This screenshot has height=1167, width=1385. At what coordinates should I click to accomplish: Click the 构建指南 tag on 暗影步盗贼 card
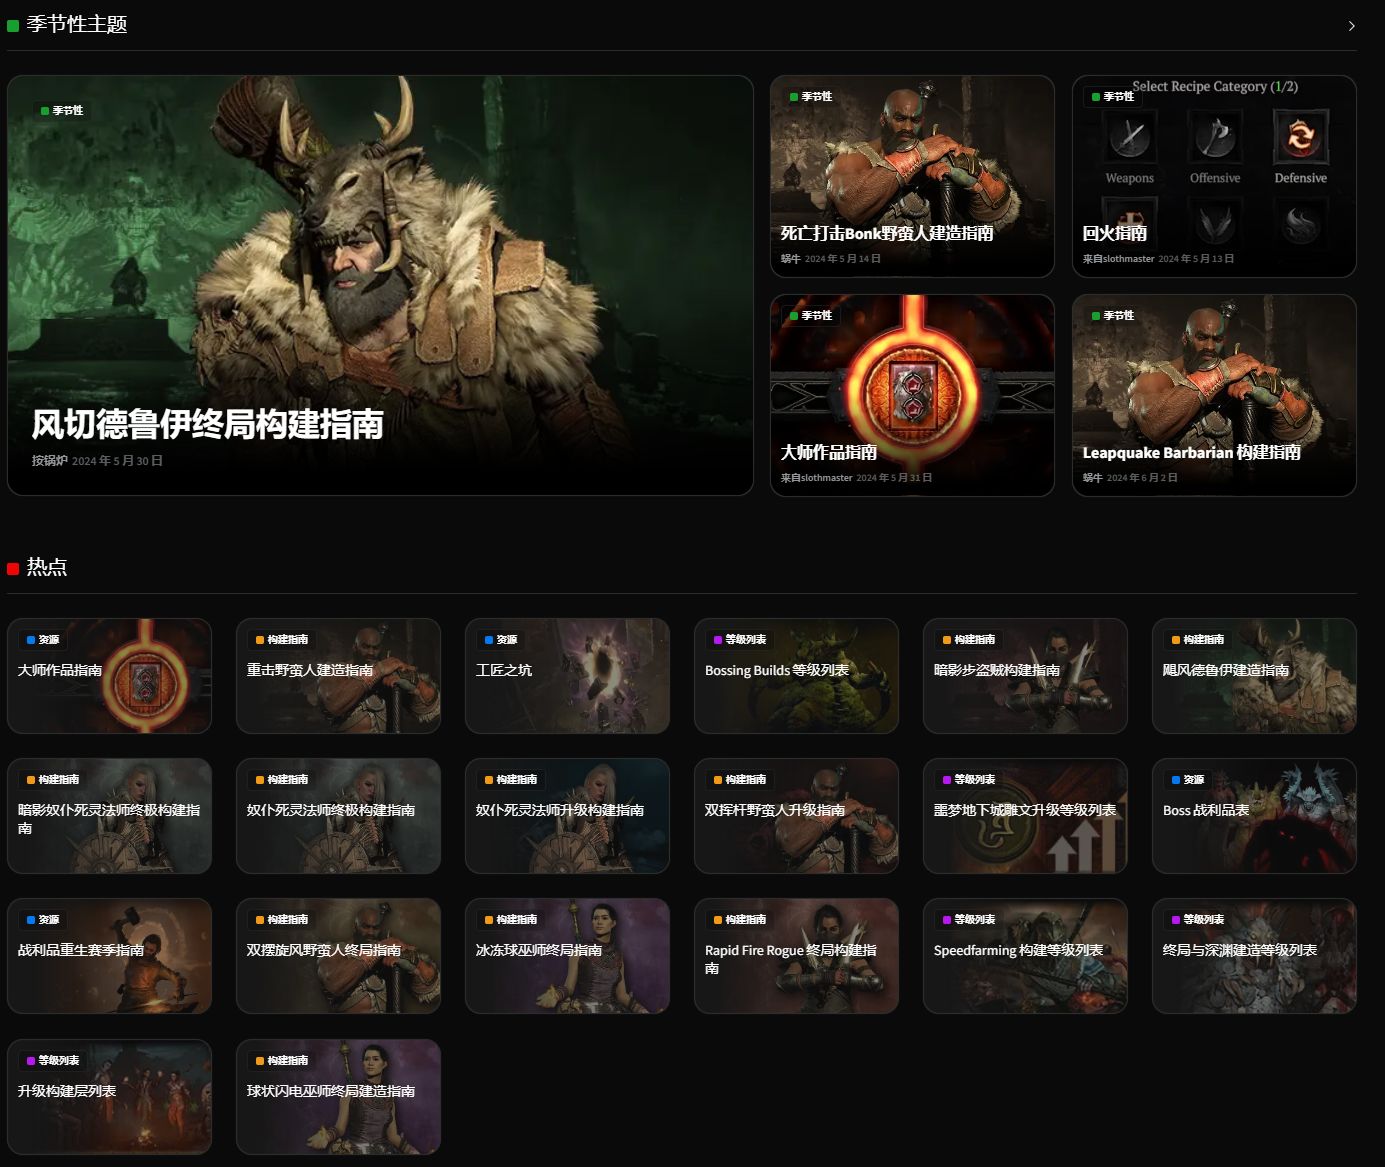(x=969, y=640)
